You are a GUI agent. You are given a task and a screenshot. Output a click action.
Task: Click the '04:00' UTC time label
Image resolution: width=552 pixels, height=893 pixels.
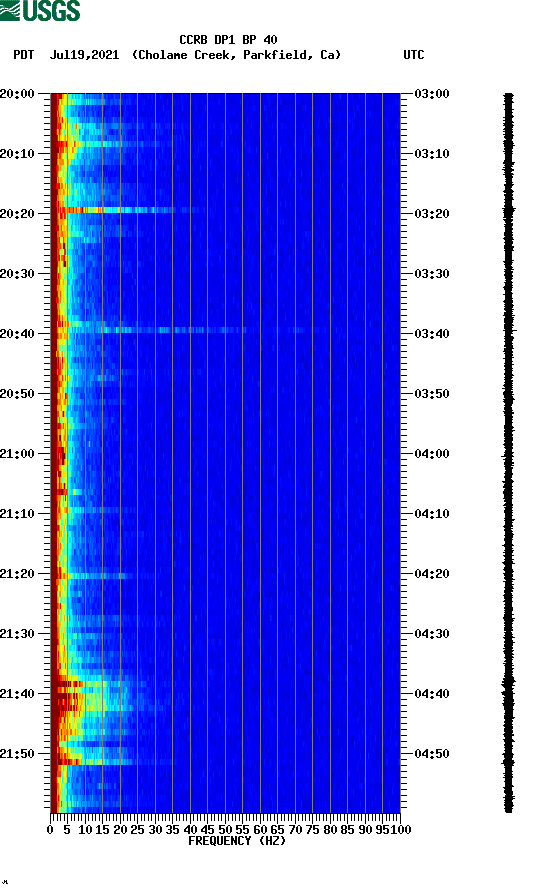coord(432,453)
